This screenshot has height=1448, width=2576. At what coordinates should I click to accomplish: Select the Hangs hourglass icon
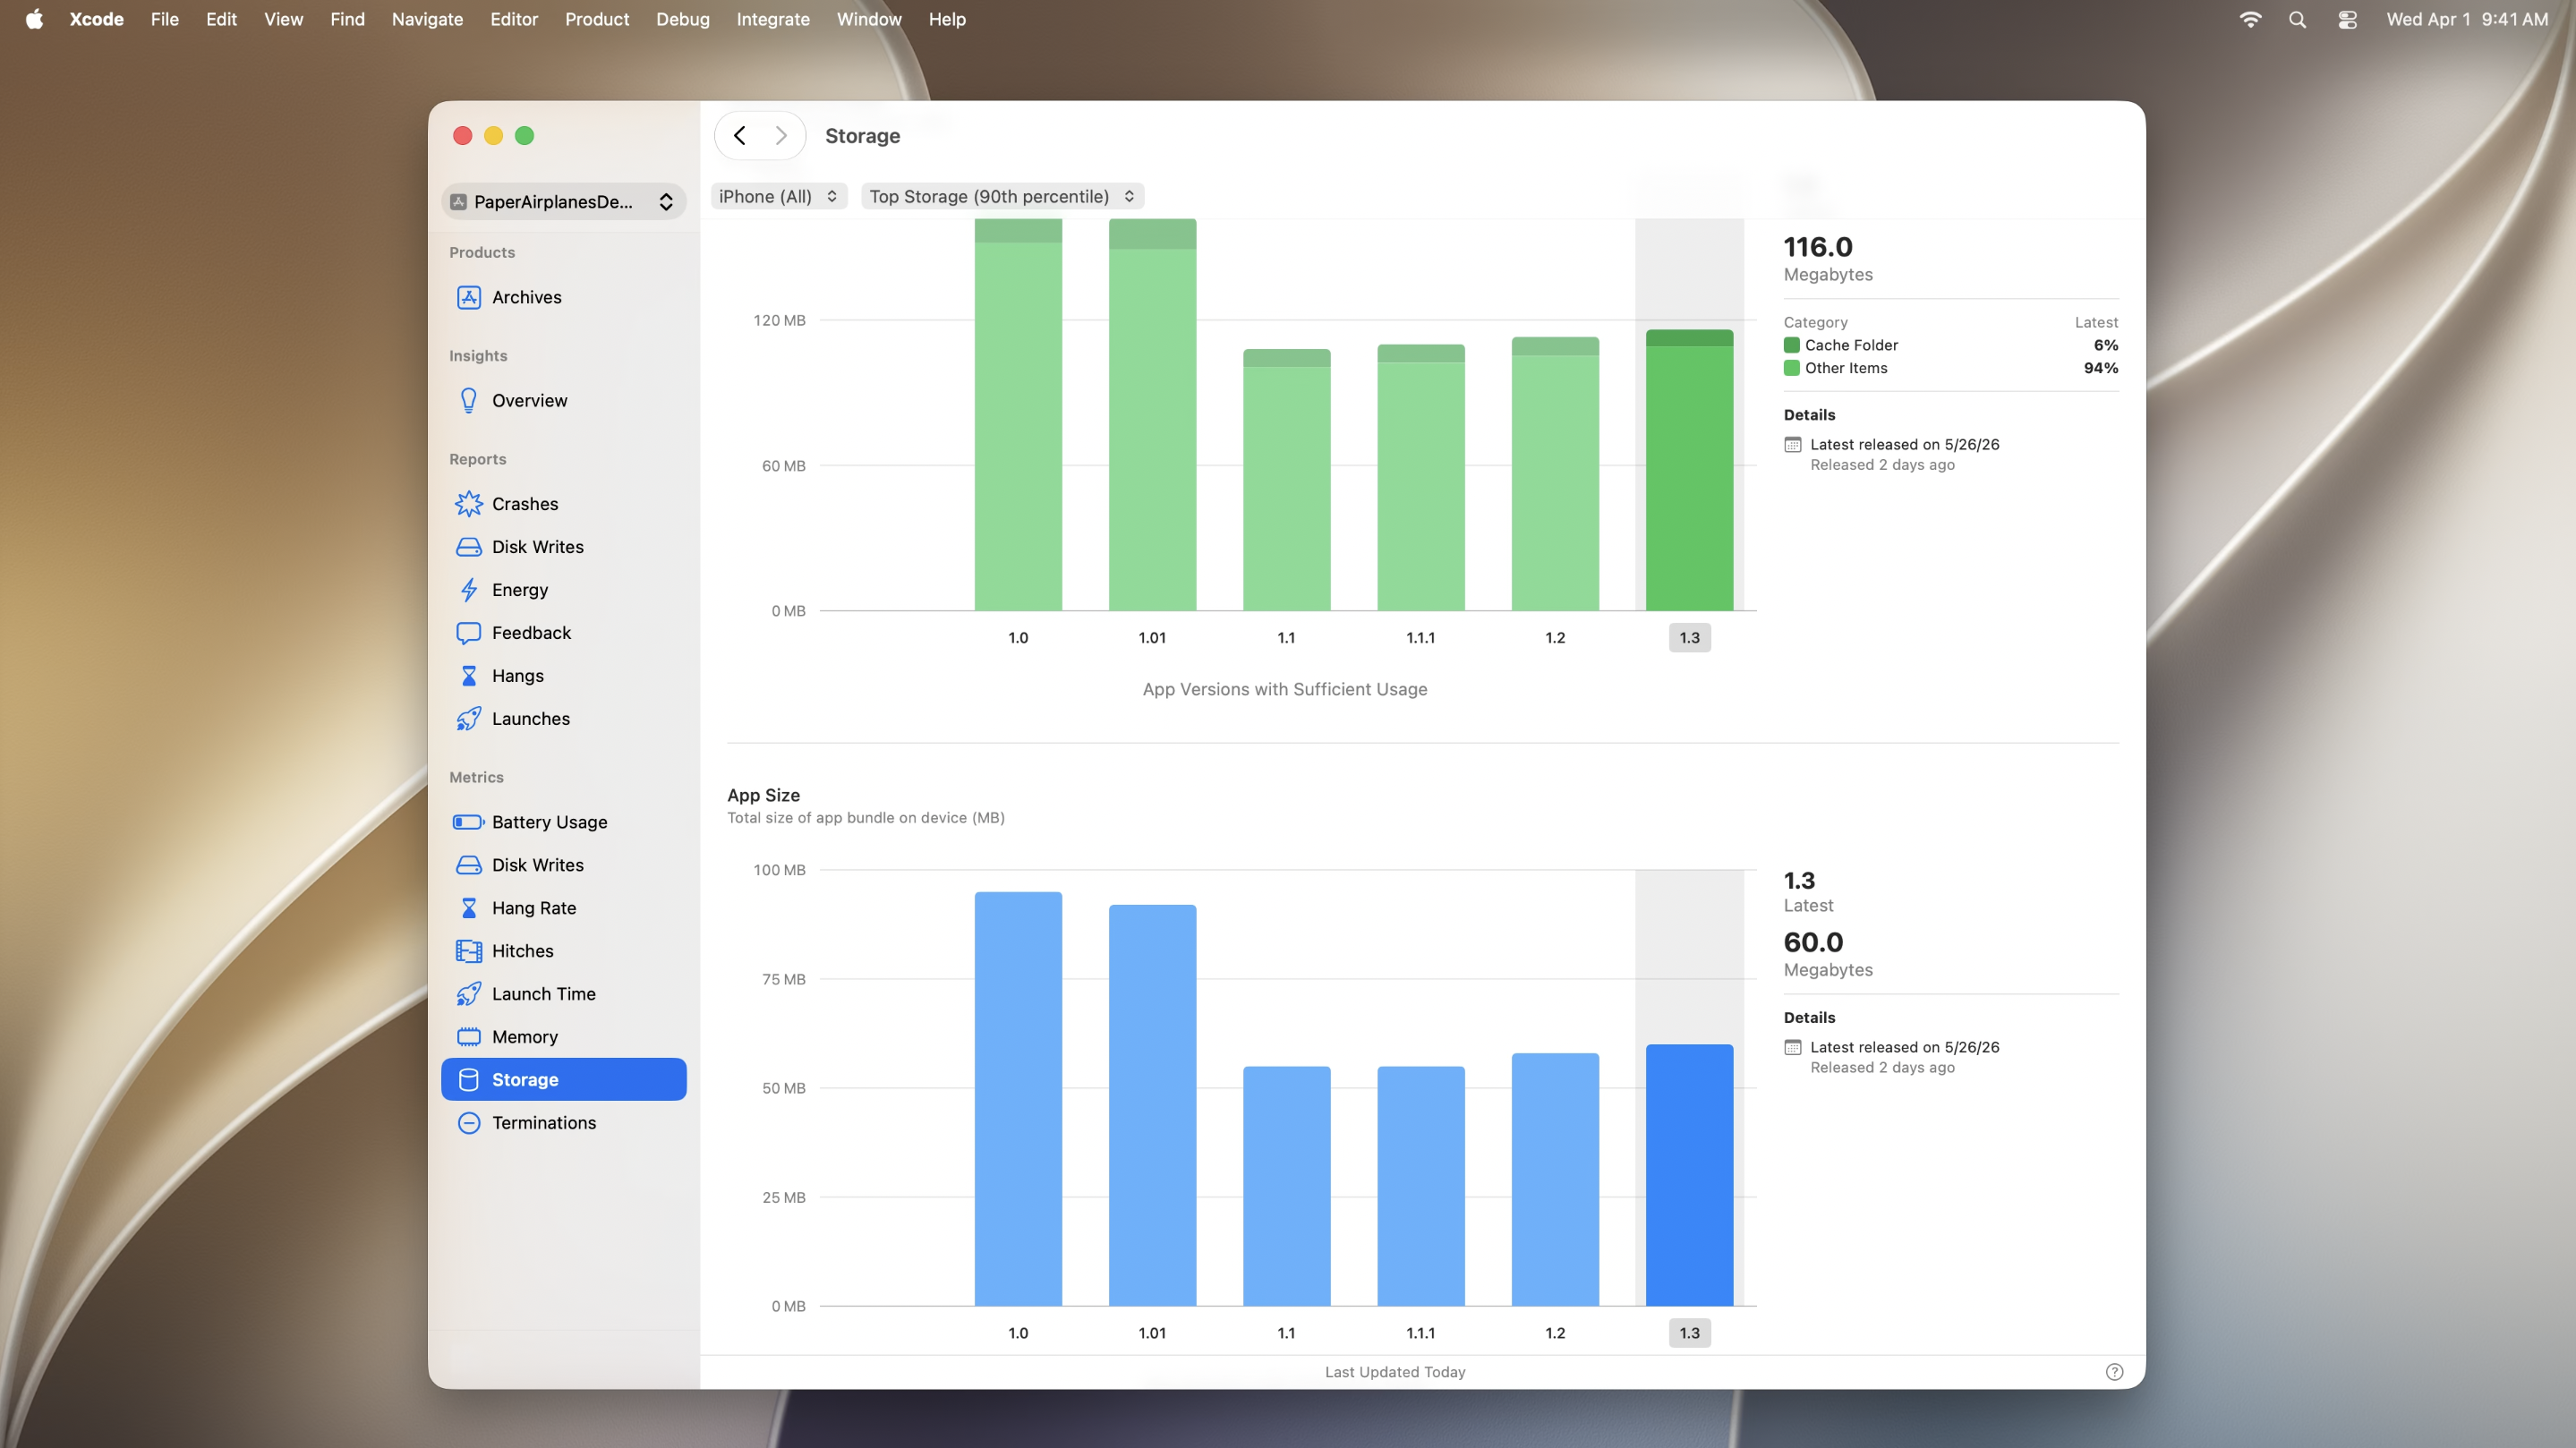(468, 675)
